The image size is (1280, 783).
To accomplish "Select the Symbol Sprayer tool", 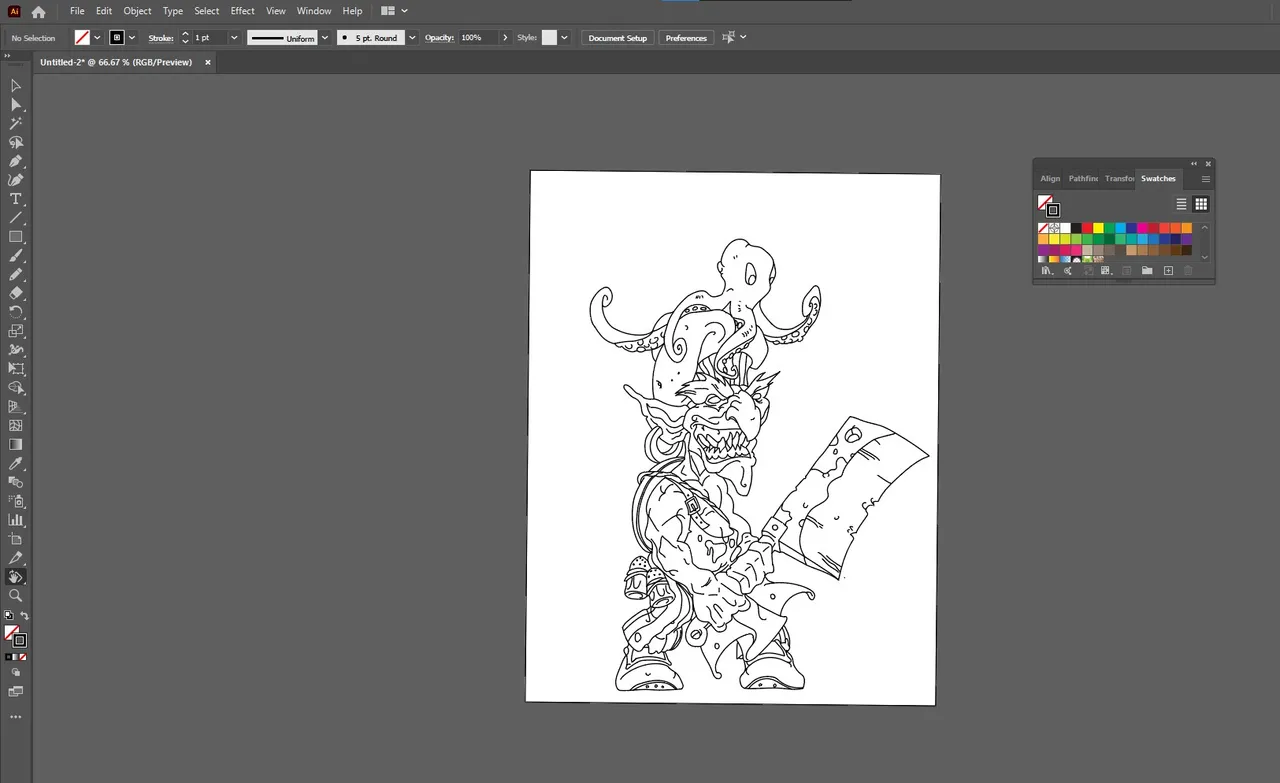I will [x=16, y=501].
